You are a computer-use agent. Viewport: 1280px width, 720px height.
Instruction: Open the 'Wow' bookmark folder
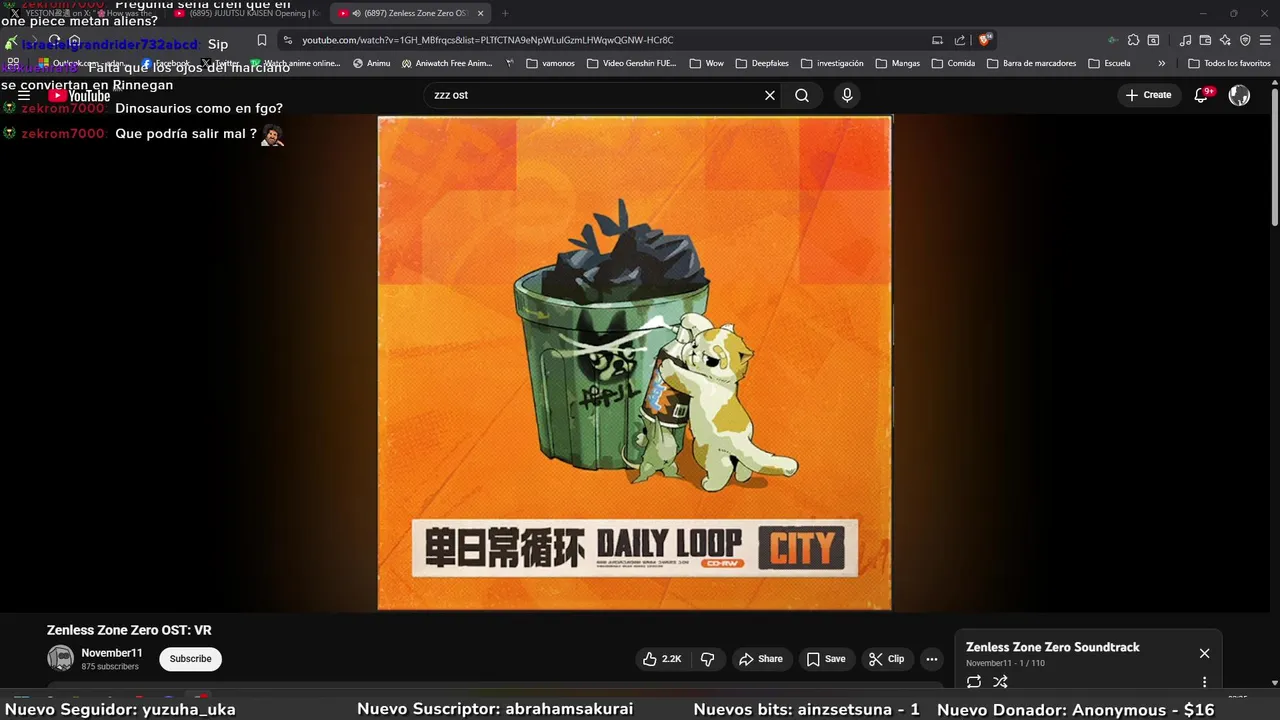click(x=706, y=63)
